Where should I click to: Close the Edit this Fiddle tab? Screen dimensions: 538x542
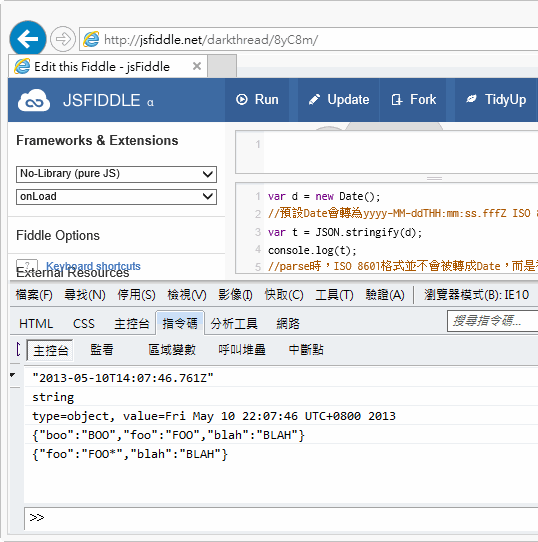click(197, 66)
